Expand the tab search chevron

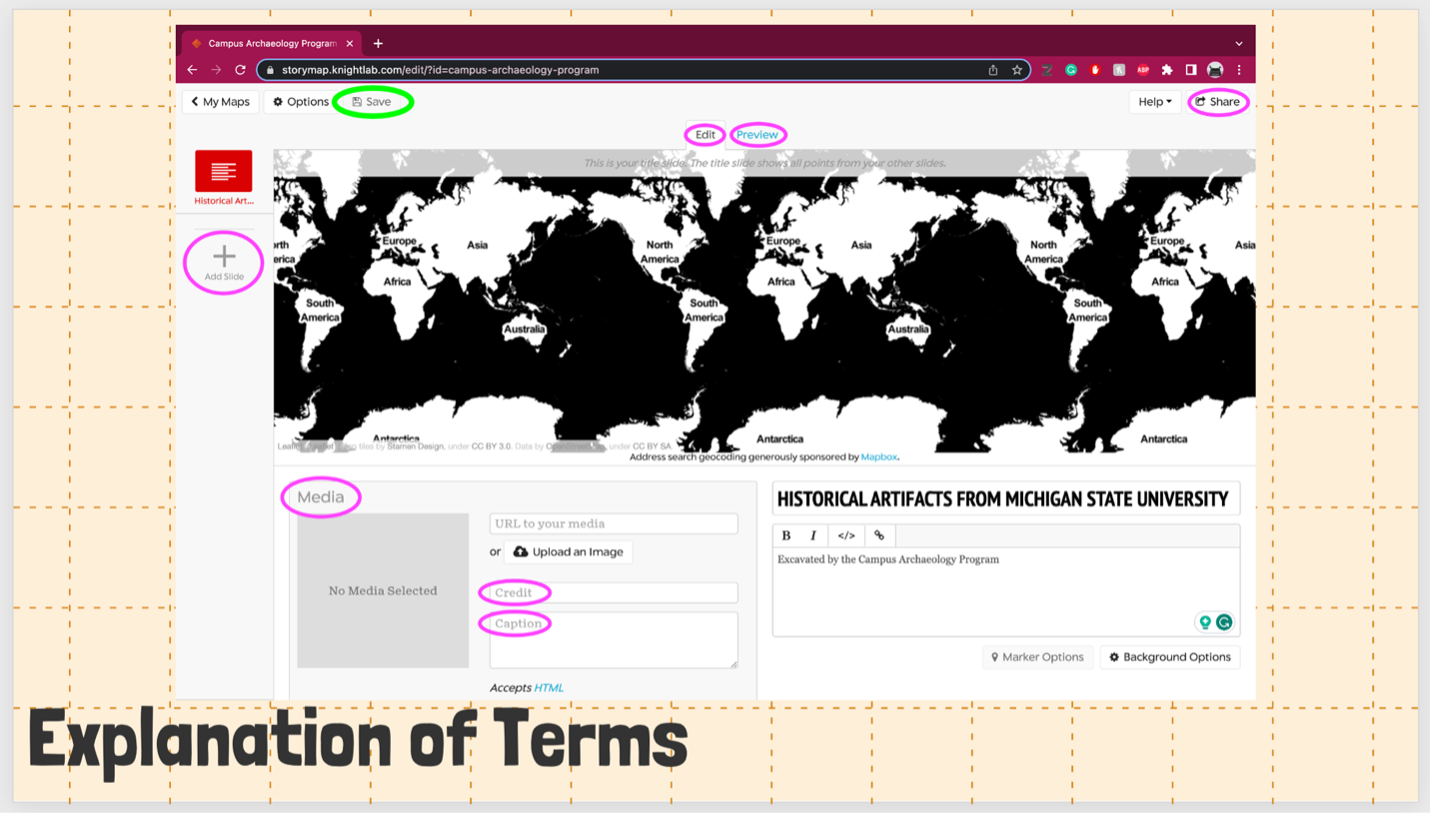1239,44
